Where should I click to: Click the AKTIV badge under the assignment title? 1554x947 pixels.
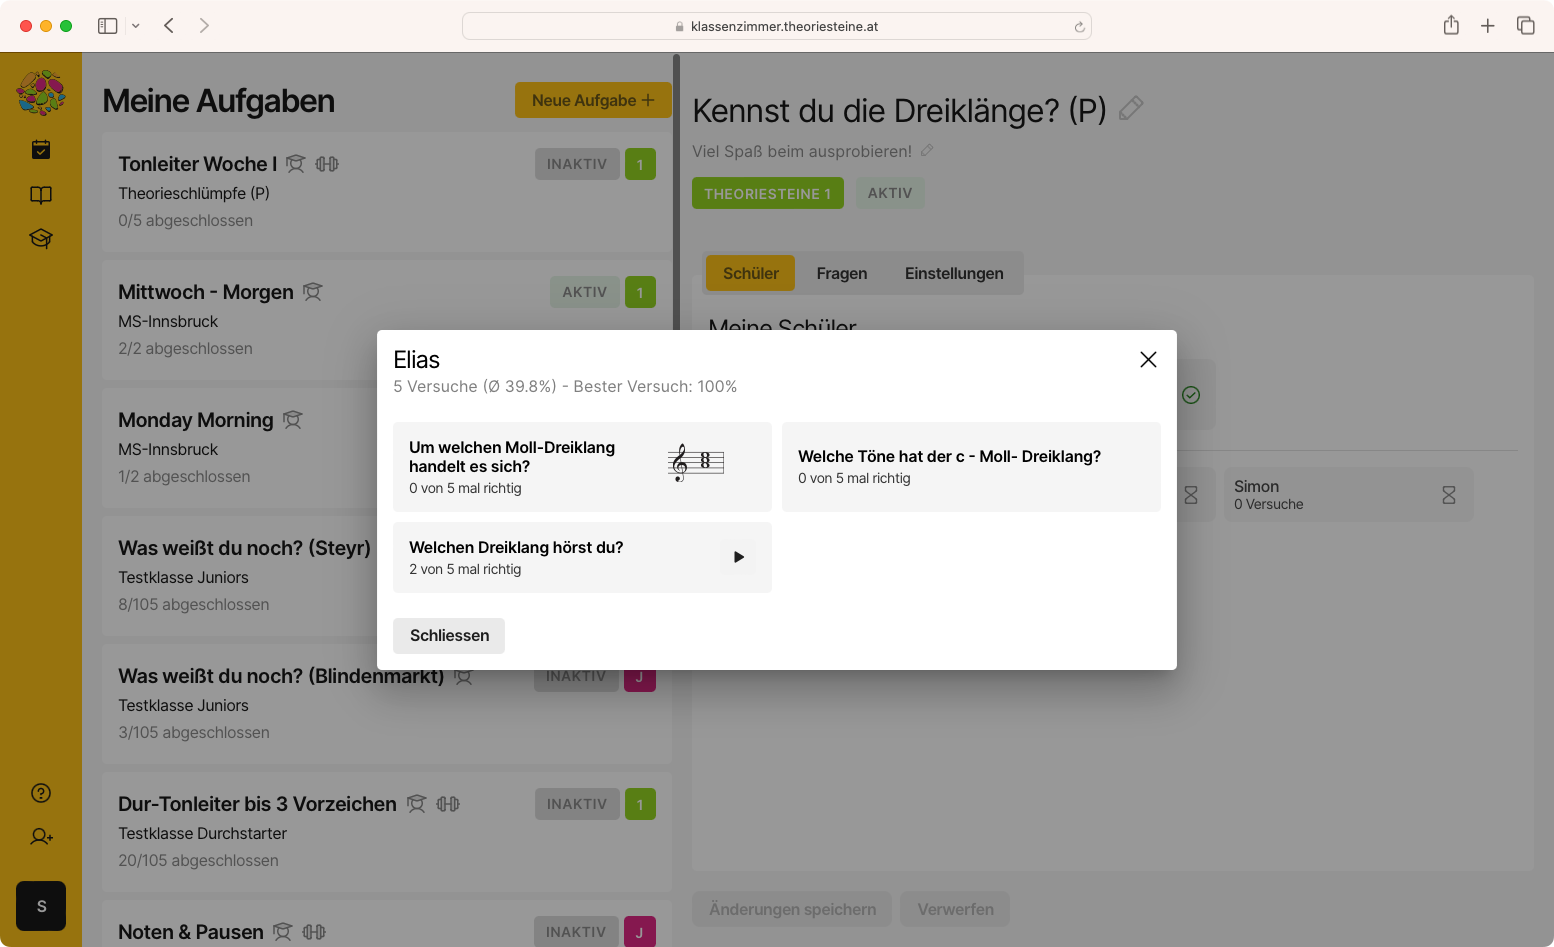coord(890,193)
